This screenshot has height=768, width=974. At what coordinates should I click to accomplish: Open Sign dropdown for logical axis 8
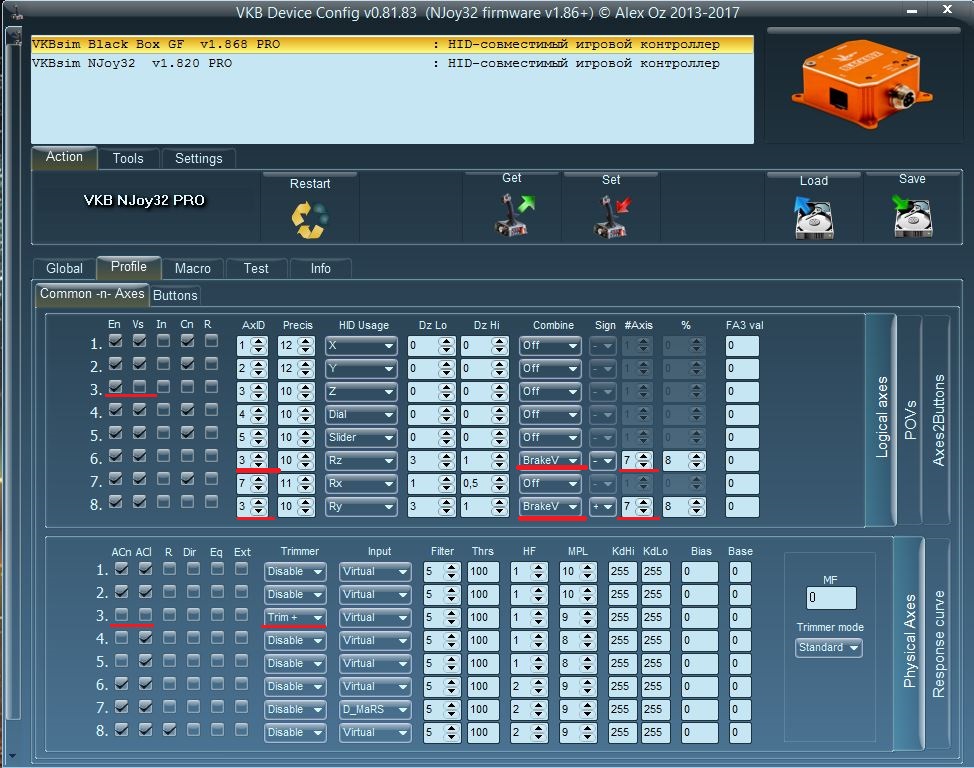602,507
